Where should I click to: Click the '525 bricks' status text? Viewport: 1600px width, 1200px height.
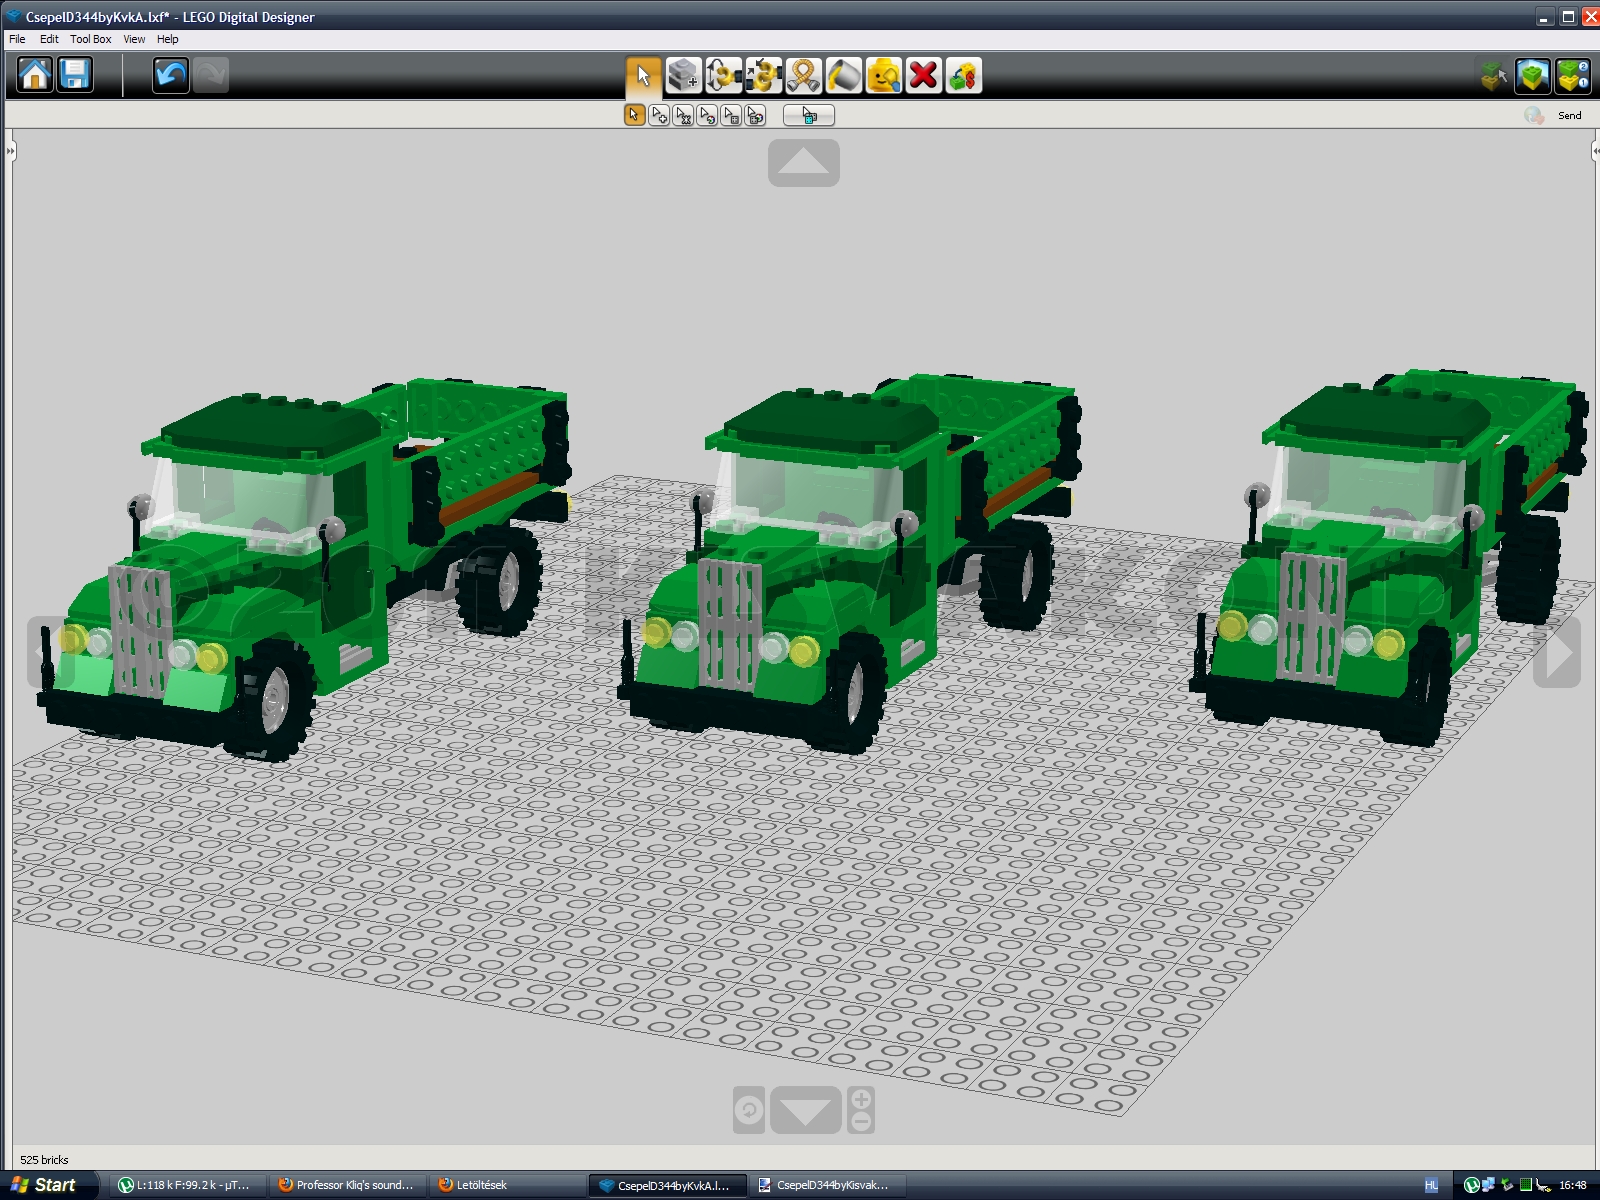44,1160
